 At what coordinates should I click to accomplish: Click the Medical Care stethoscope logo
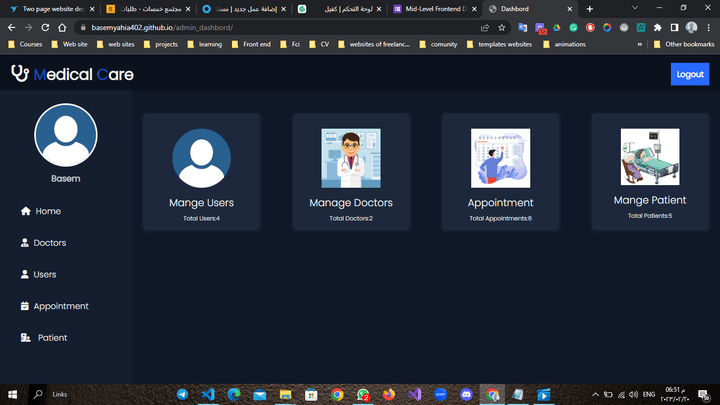[x=20, y=73]
